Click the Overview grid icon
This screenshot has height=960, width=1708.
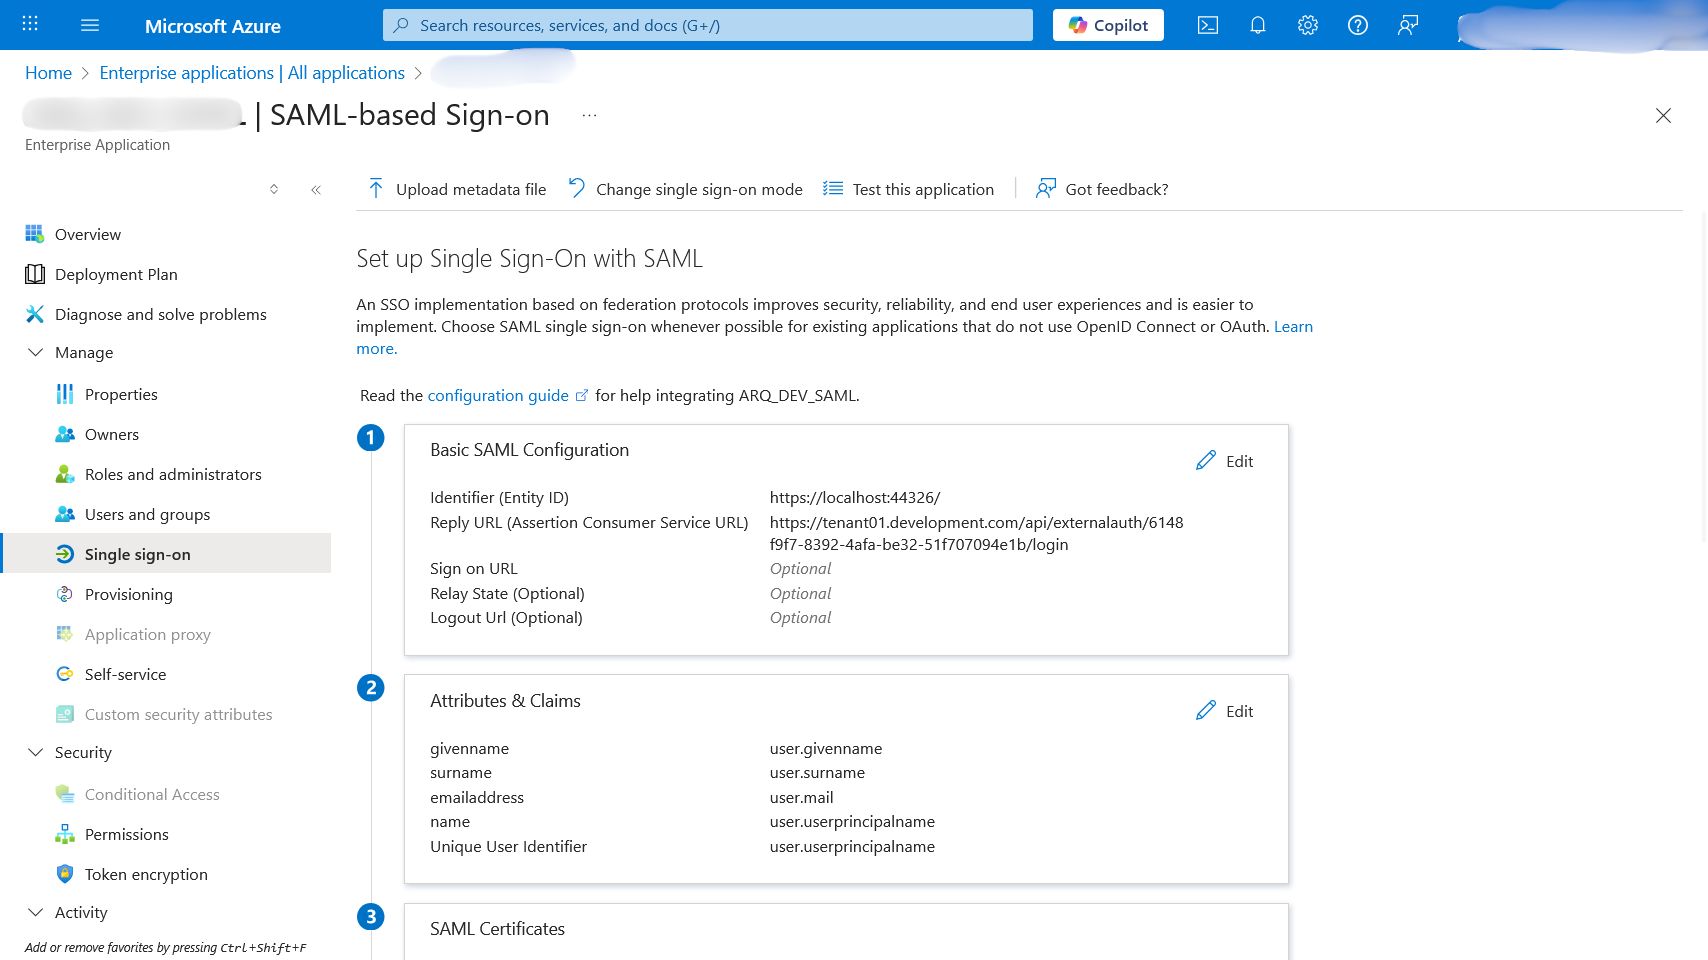click(x=35, y=234)
